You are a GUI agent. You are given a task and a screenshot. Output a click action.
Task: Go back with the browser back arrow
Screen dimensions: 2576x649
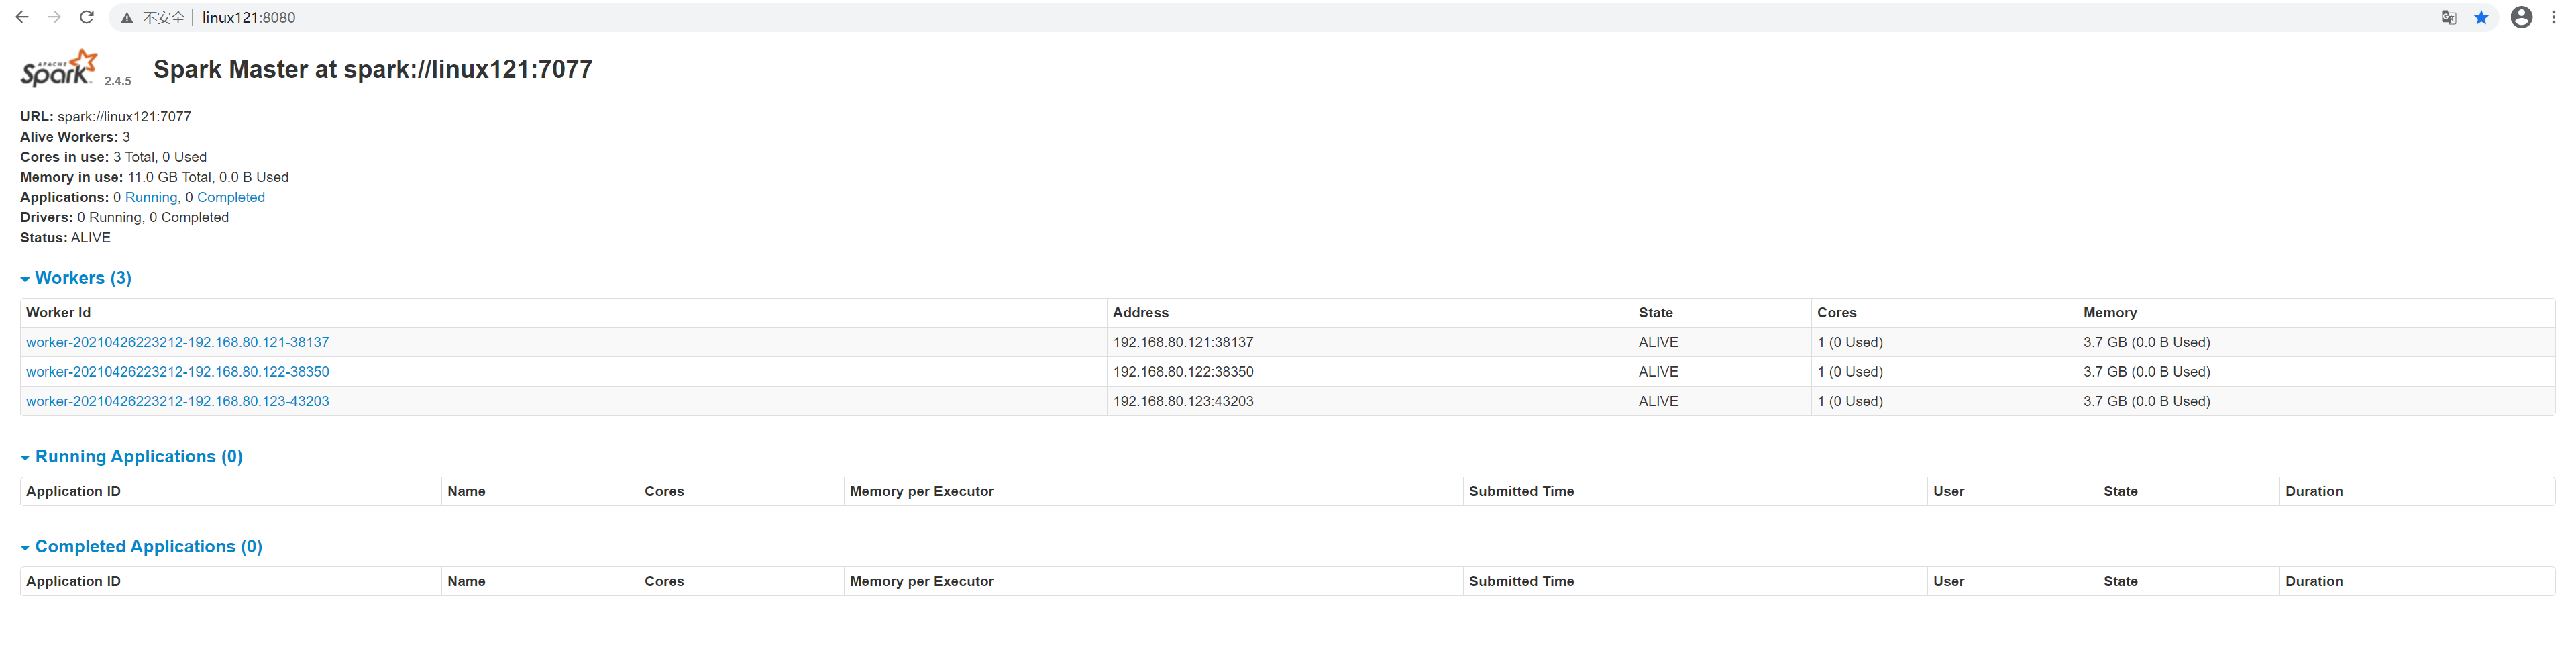point(22,17)
